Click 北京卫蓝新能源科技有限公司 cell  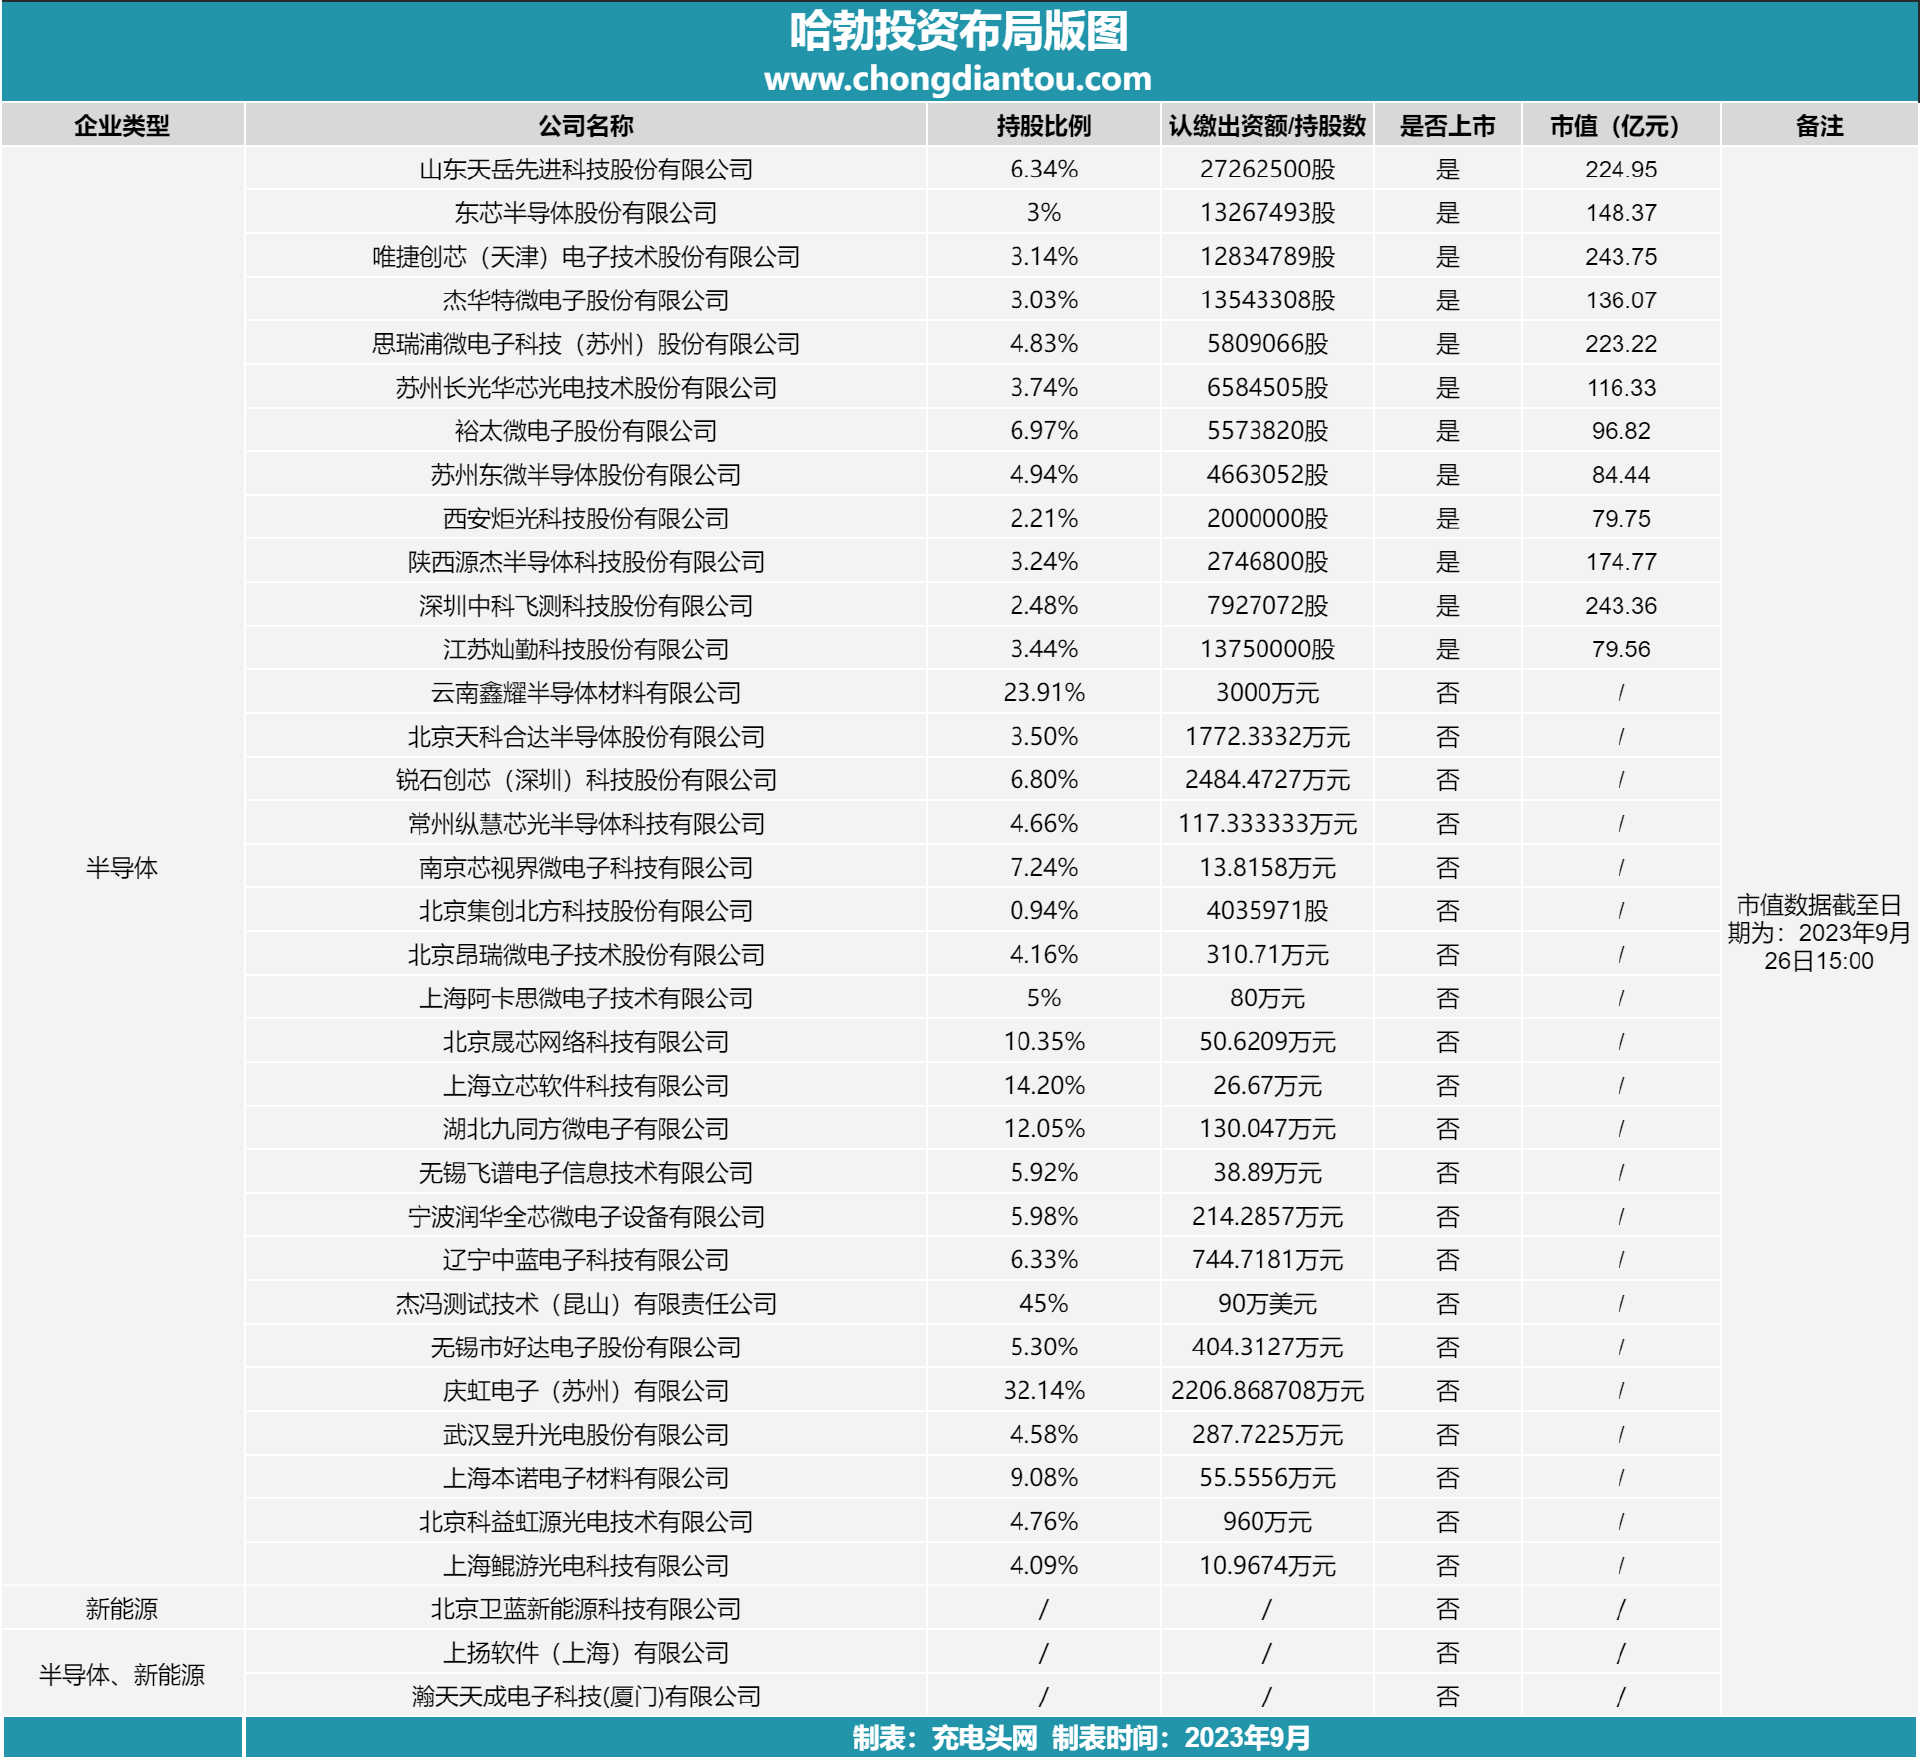(x=586, y=1609)
